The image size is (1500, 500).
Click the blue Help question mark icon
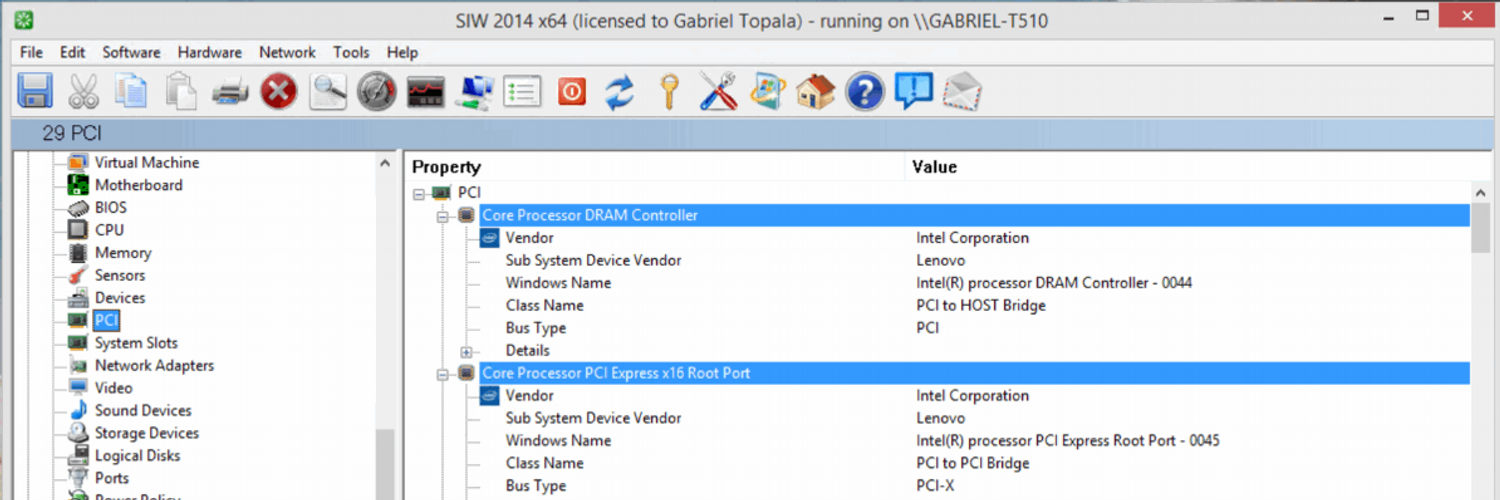point(865,92)
